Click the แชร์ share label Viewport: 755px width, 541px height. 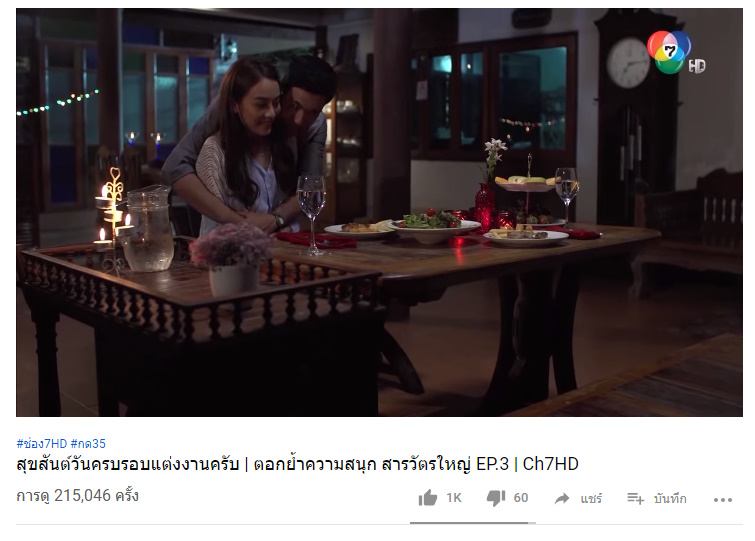click(x=591, y=498)
